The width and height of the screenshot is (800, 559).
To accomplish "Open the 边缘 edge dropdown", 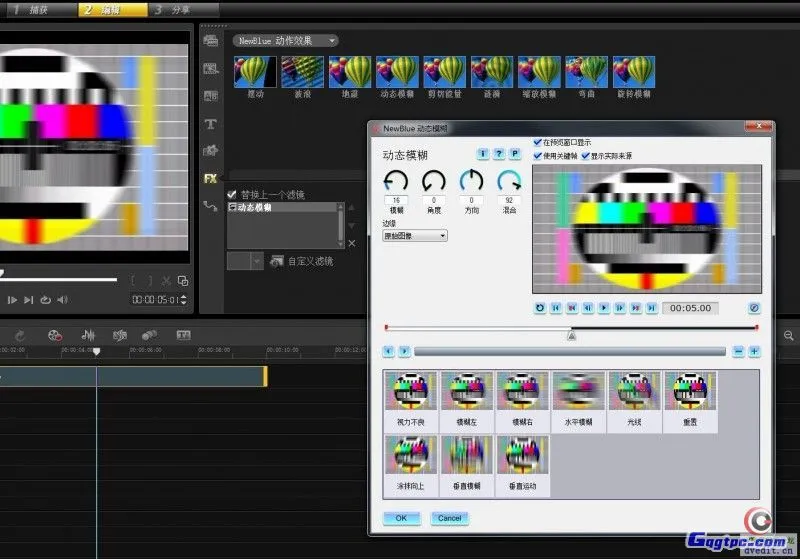I will point(415,235).
